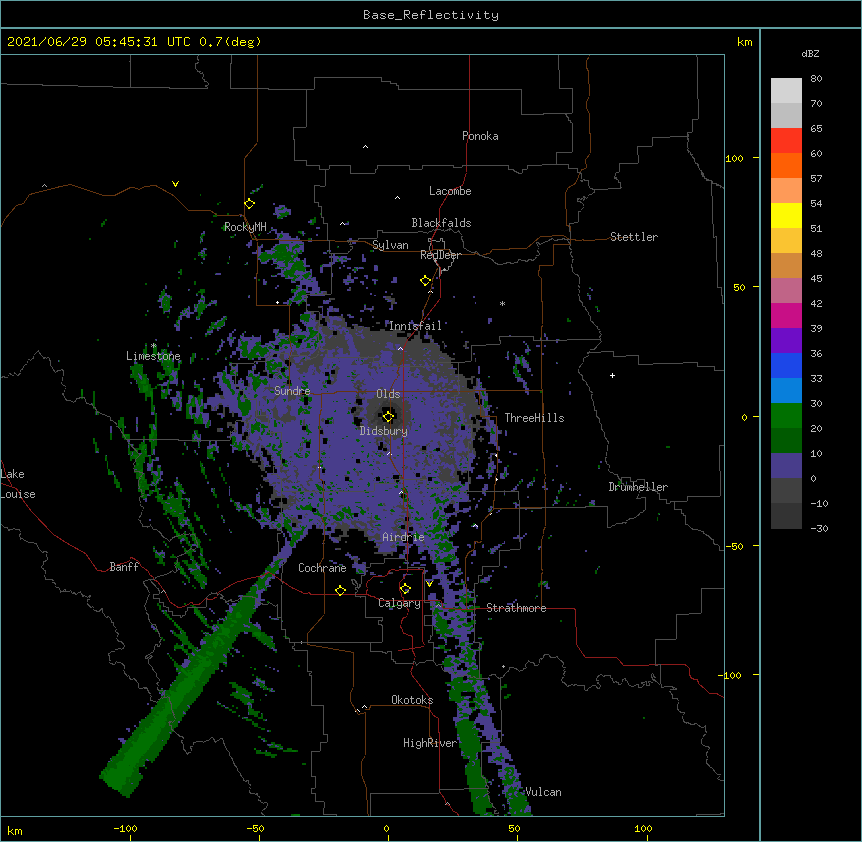Viewport: 862px width, 842px height.
Task: Select the bright blue 36 dBZ legend swatch
Action: [786, 365]
